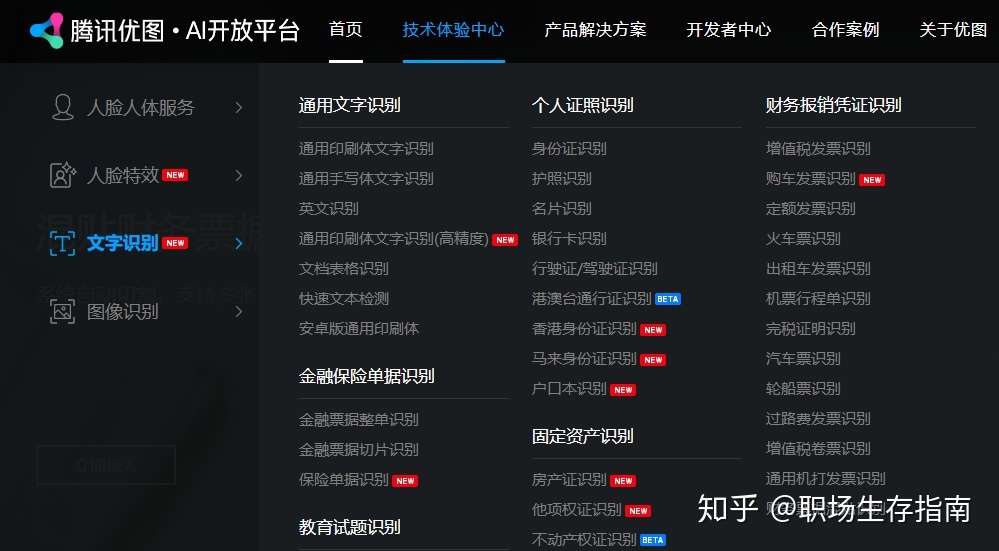Image resolution: width=999 pixels, height=551 pixels.
Task: Expand the 文字识别 chevron arrow
Action: tap(239, 243)
